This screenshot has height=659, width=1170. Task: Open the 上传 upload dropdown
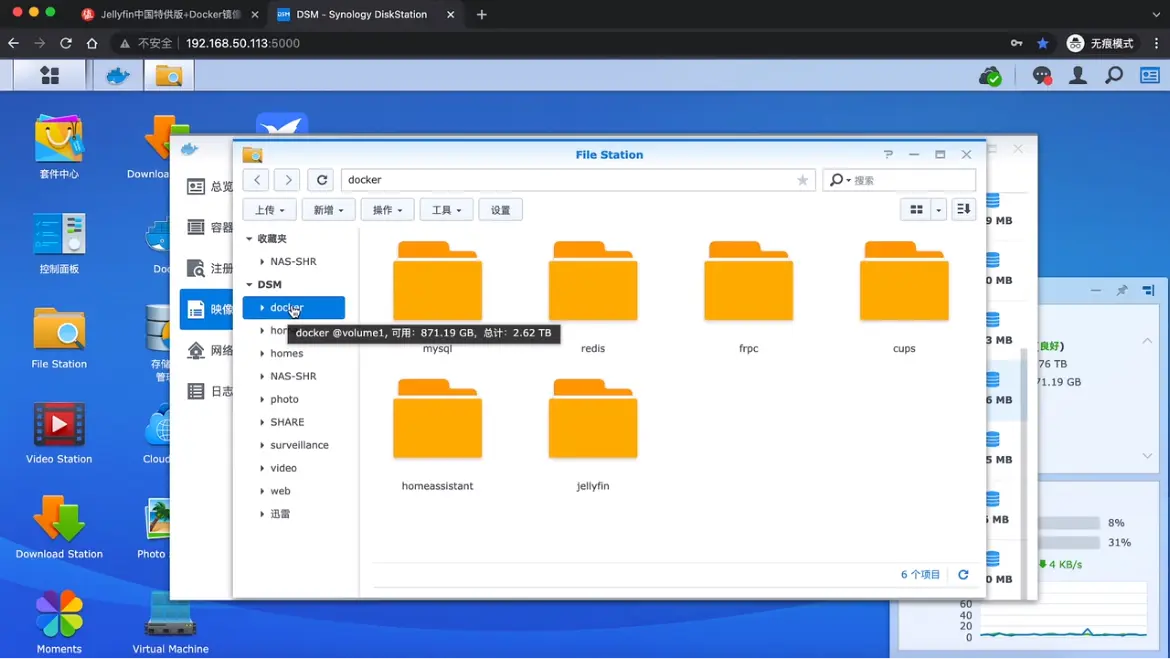270,210
